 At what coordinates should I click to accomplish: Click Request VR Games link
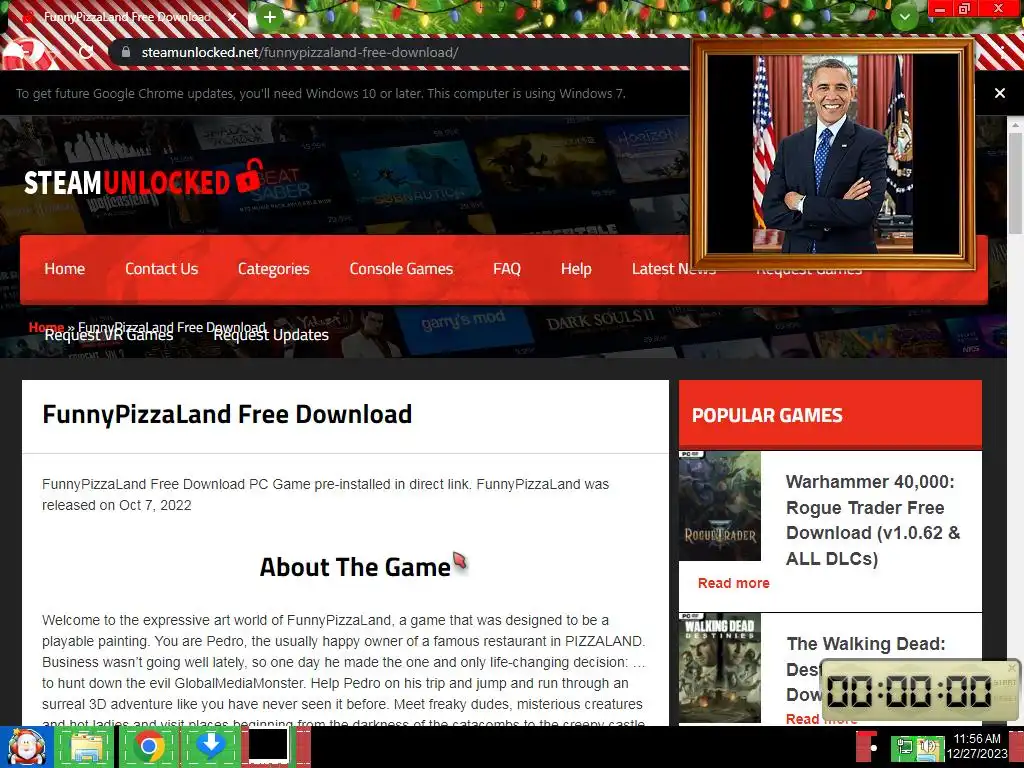coord(109,335)
